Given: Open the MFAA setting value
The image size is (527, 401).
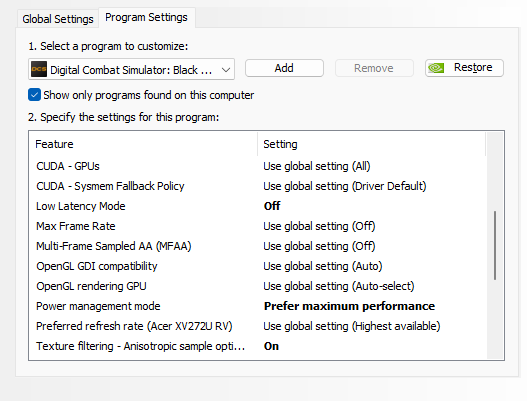Looking at the screenshot, I should coord(319,246).
